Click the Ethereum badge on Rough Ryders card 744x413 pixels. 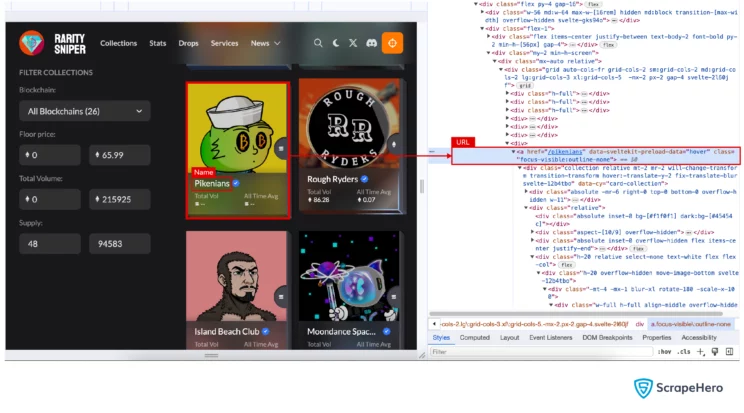[394, 144]
